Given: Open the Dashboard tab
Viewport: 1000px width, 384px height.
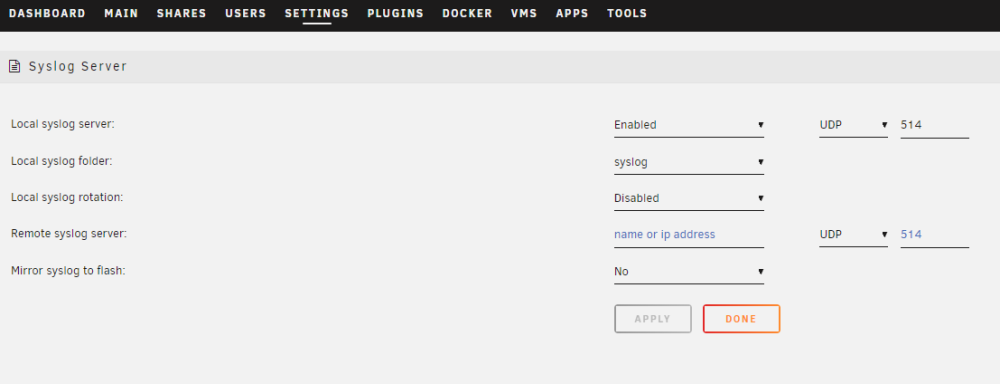Looking at the screenshot, I should click(47, 13).
